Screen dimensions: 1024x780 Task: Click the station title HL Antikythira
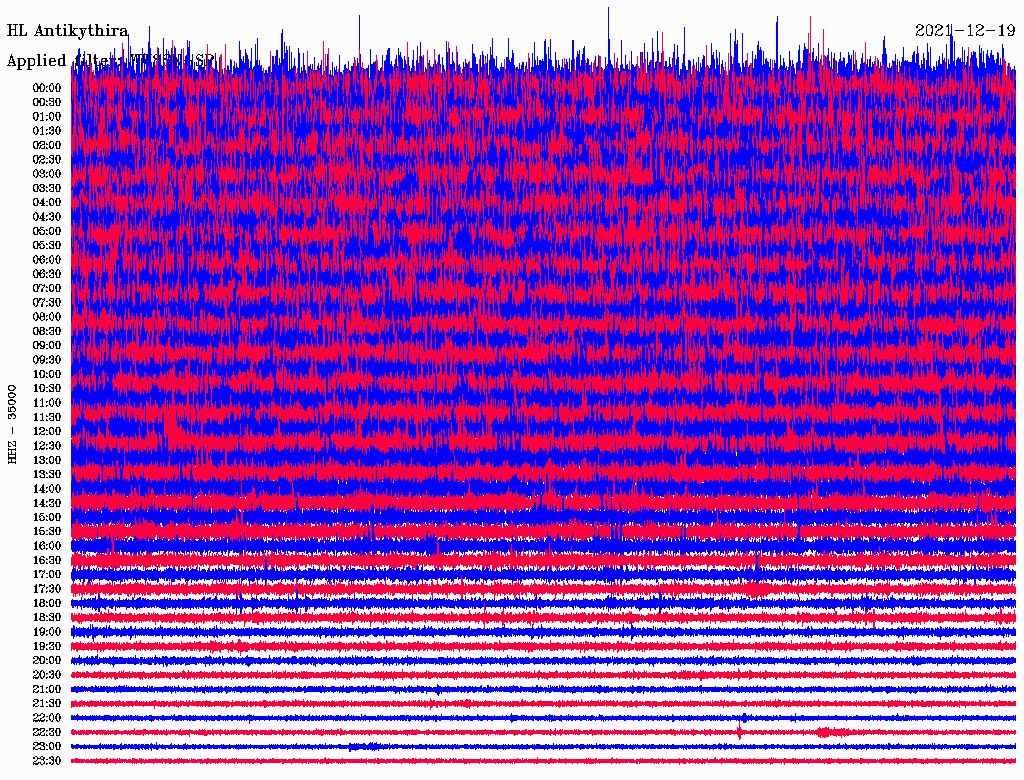pos(67,31)
